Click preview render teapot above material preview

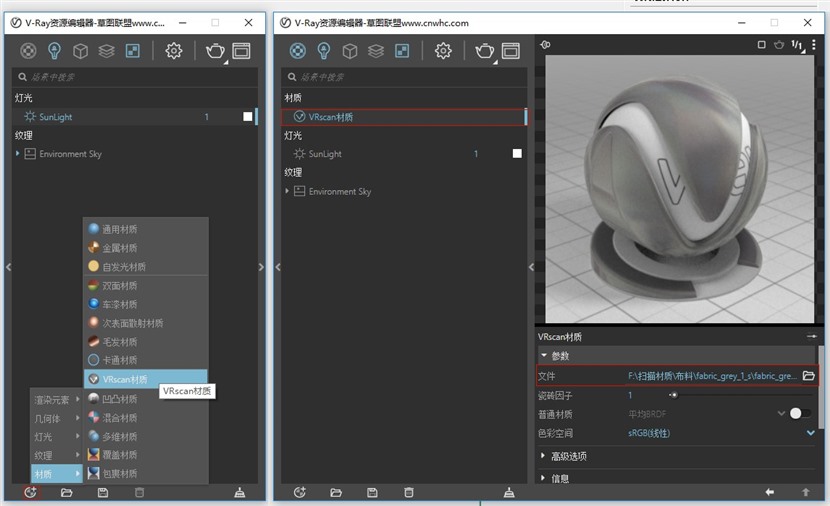point(779,45)
